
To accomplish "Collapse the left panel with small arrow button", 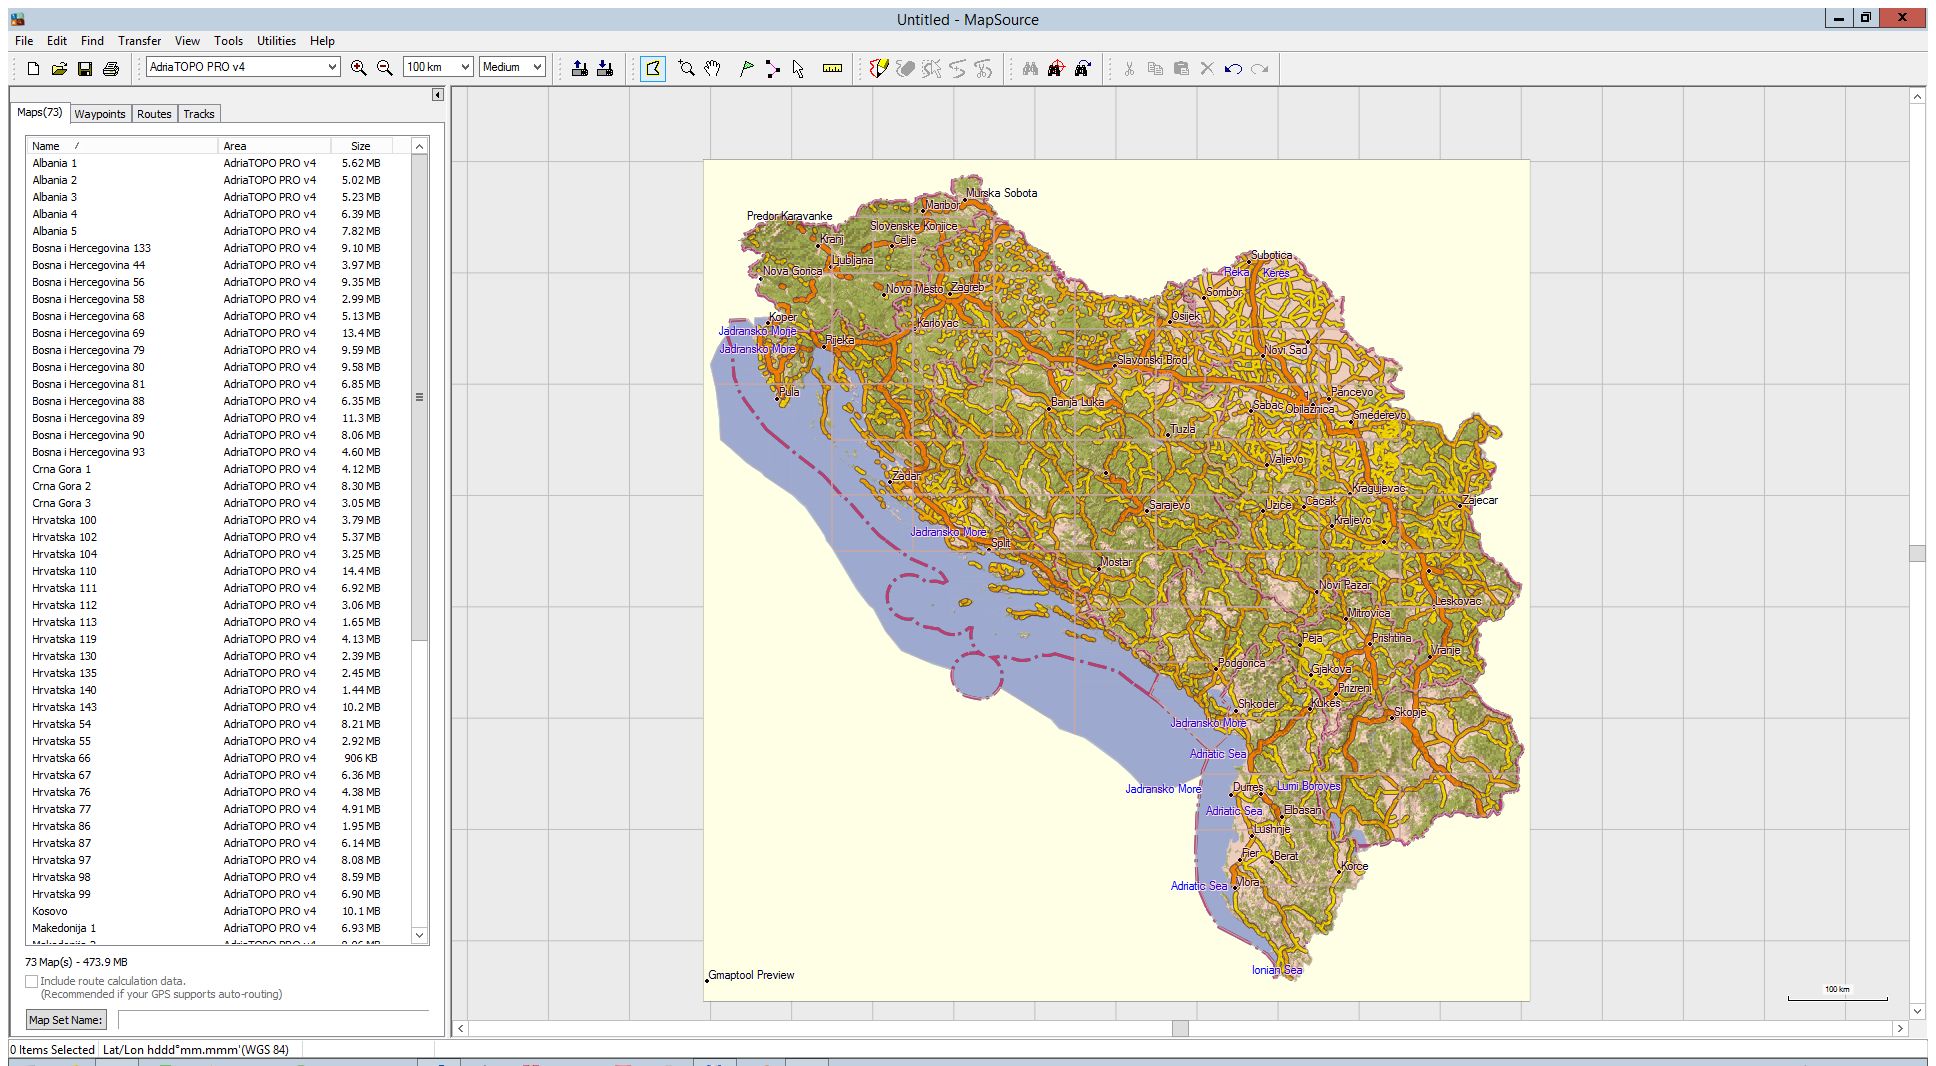I will [x=437, y=95].
